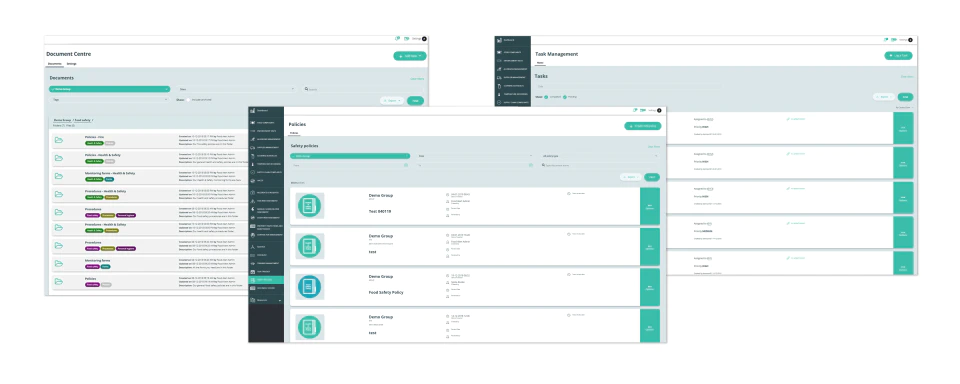Open the Monitoring forms - Health & Safety folder icon
This screenshot has height=384, width=960.
(59, 176)
